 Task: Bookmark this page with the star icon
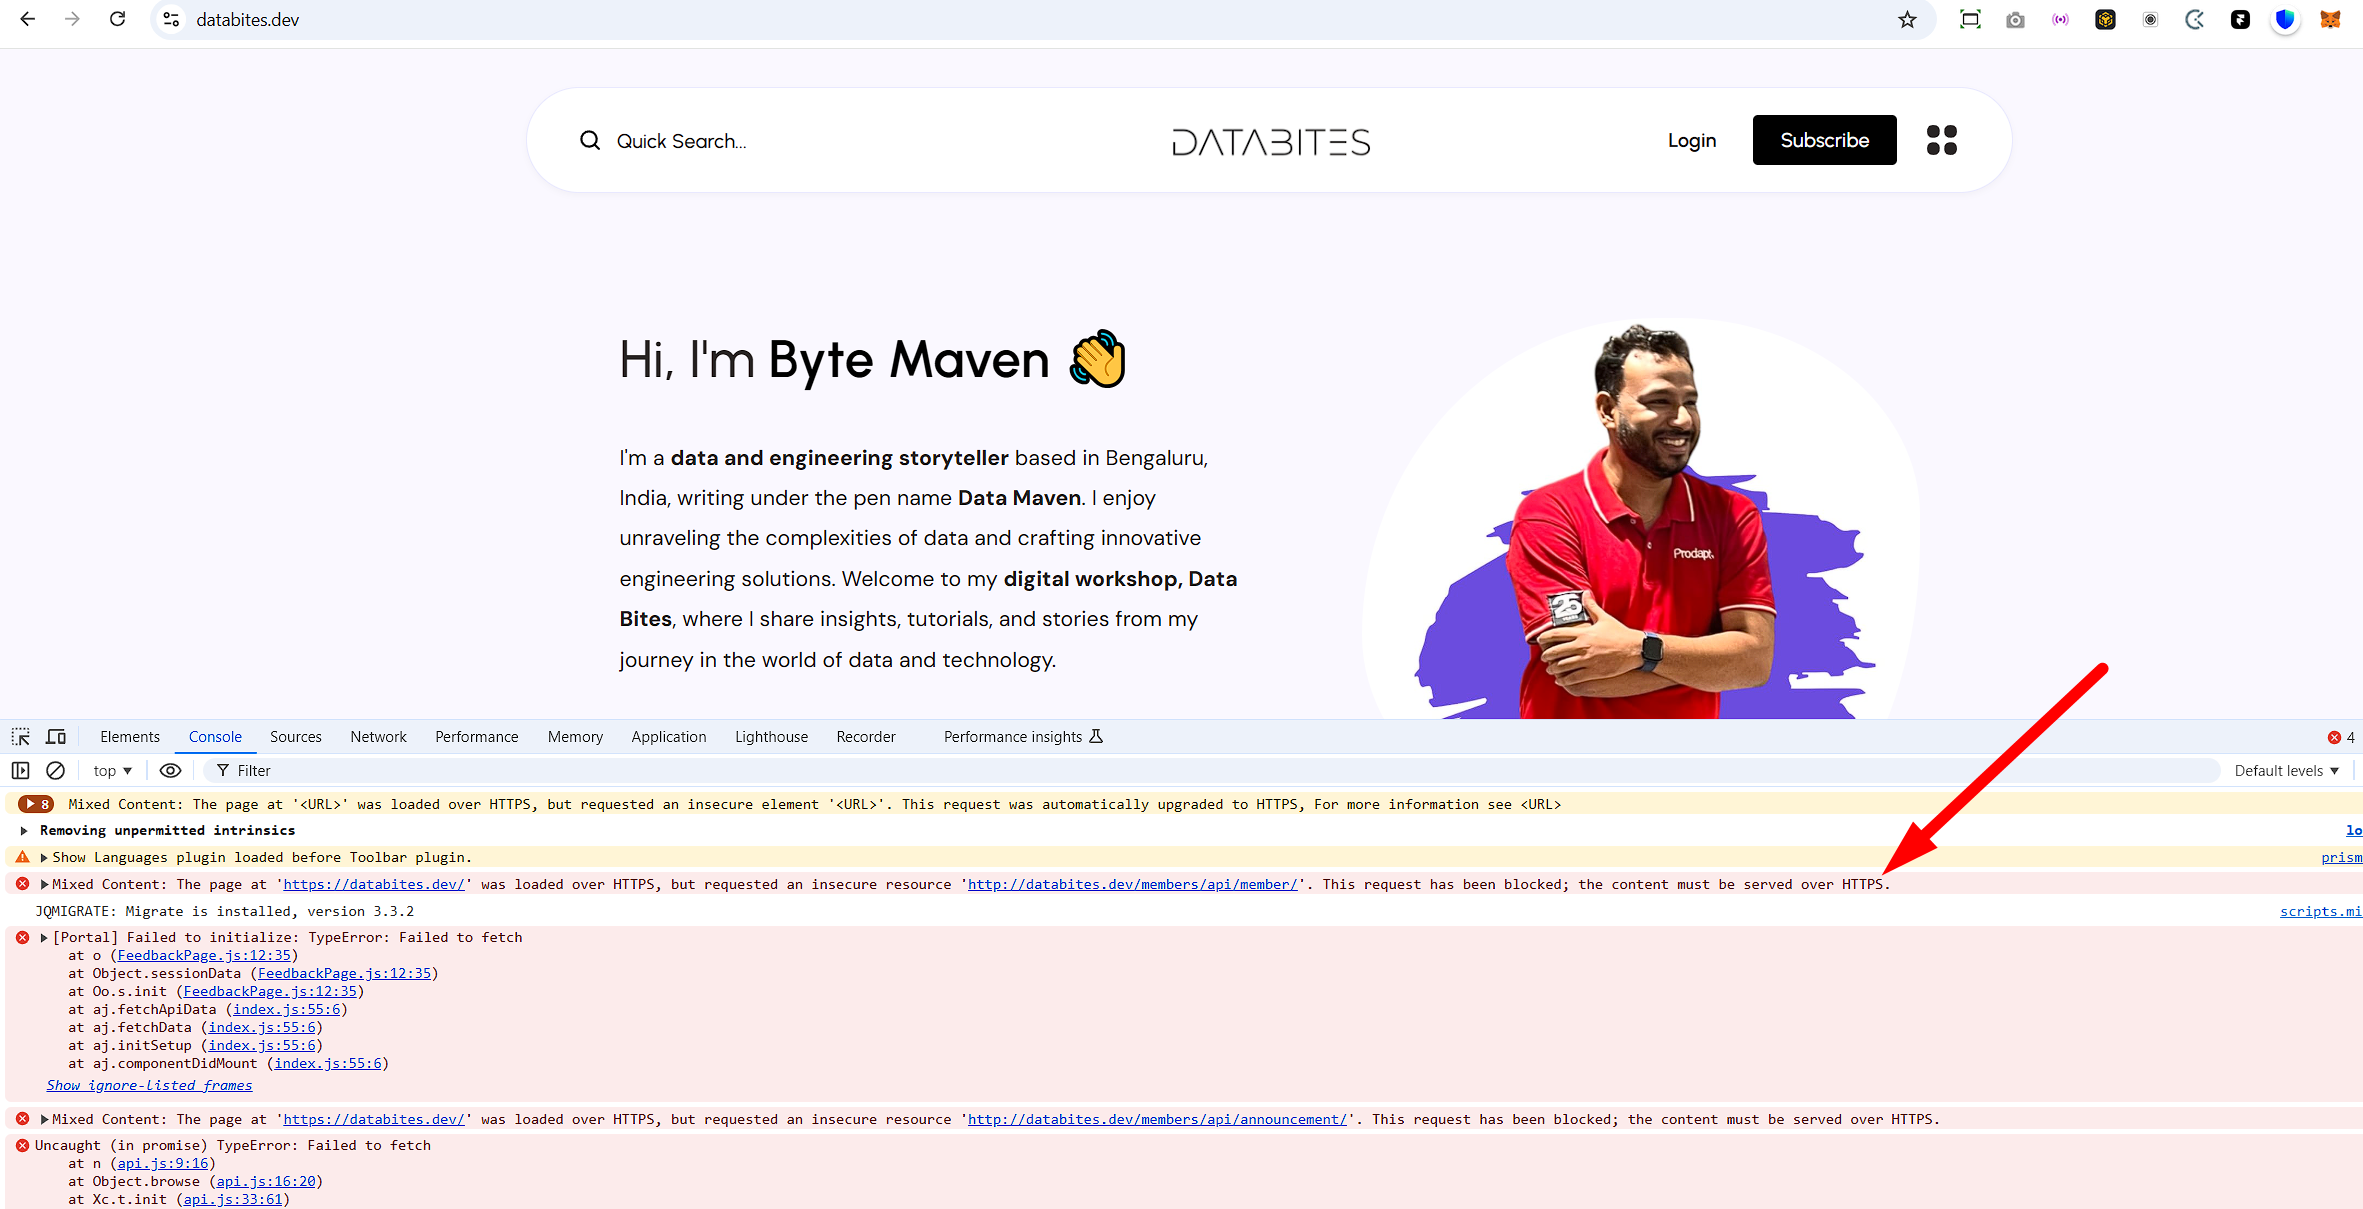[x=1907, y=19]
